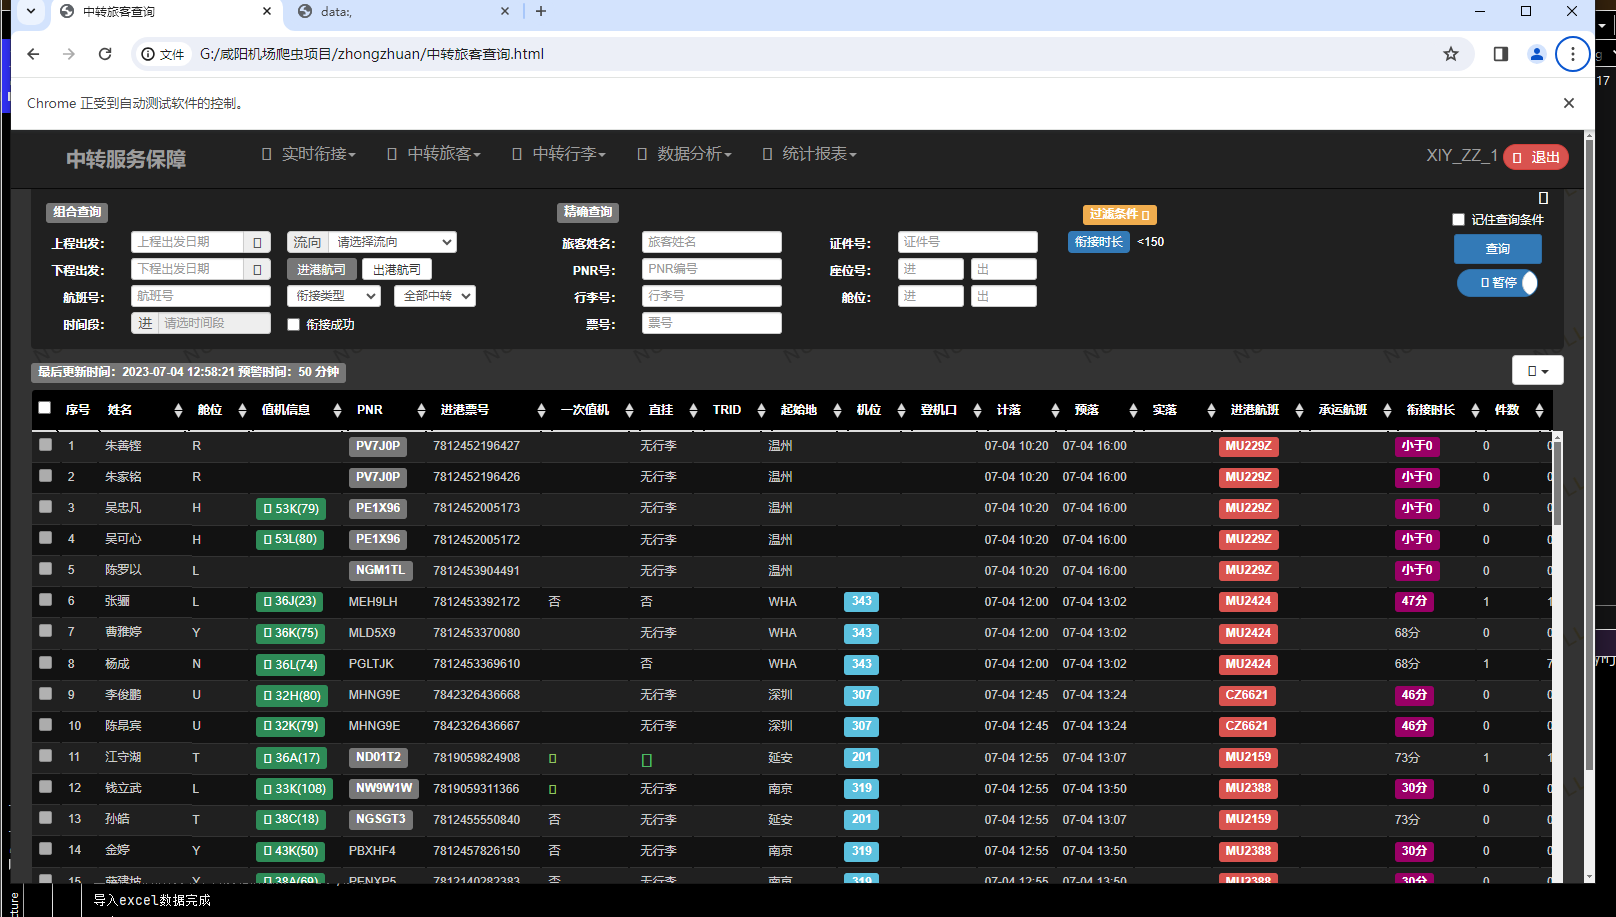This screenshot has width=1616, height=917.
Task: Open calendar icon for 上程出发 date
Action: [x=257, y=242]
